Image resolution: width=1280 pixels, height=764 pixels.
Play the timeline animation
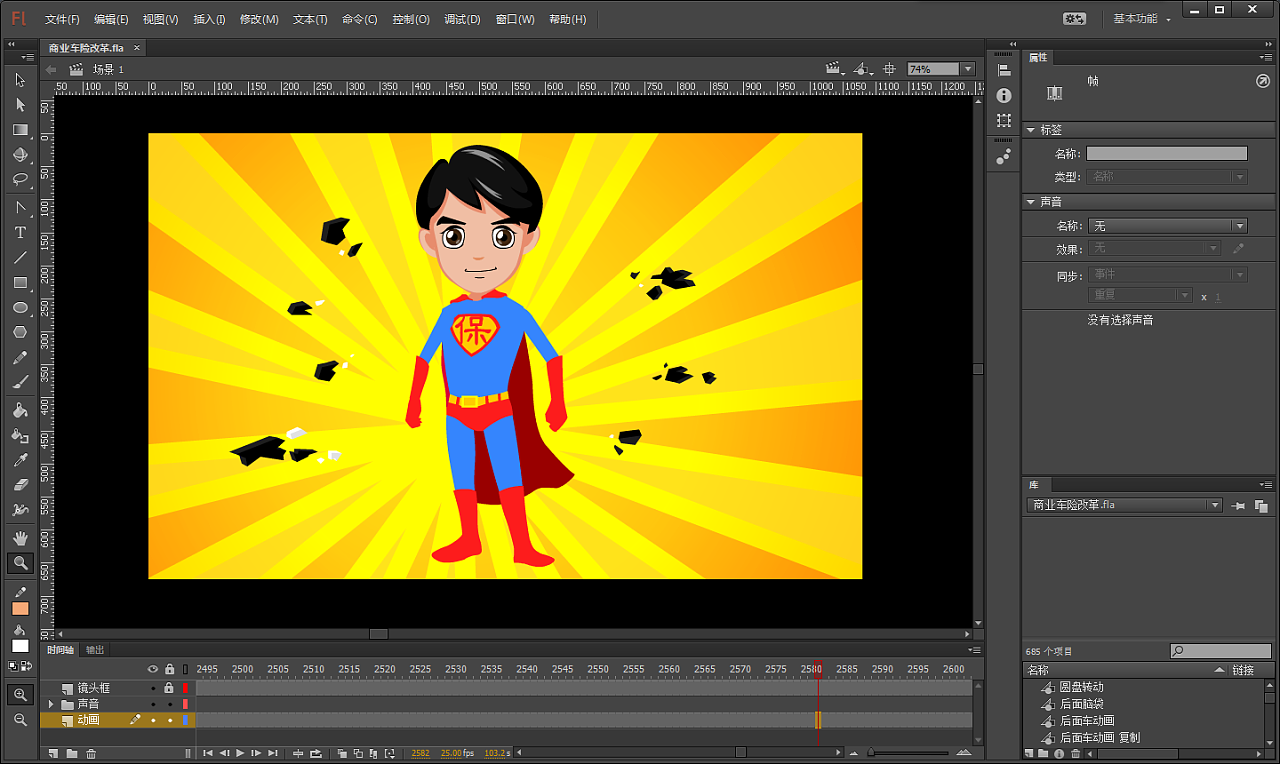[x=240, y=753]
